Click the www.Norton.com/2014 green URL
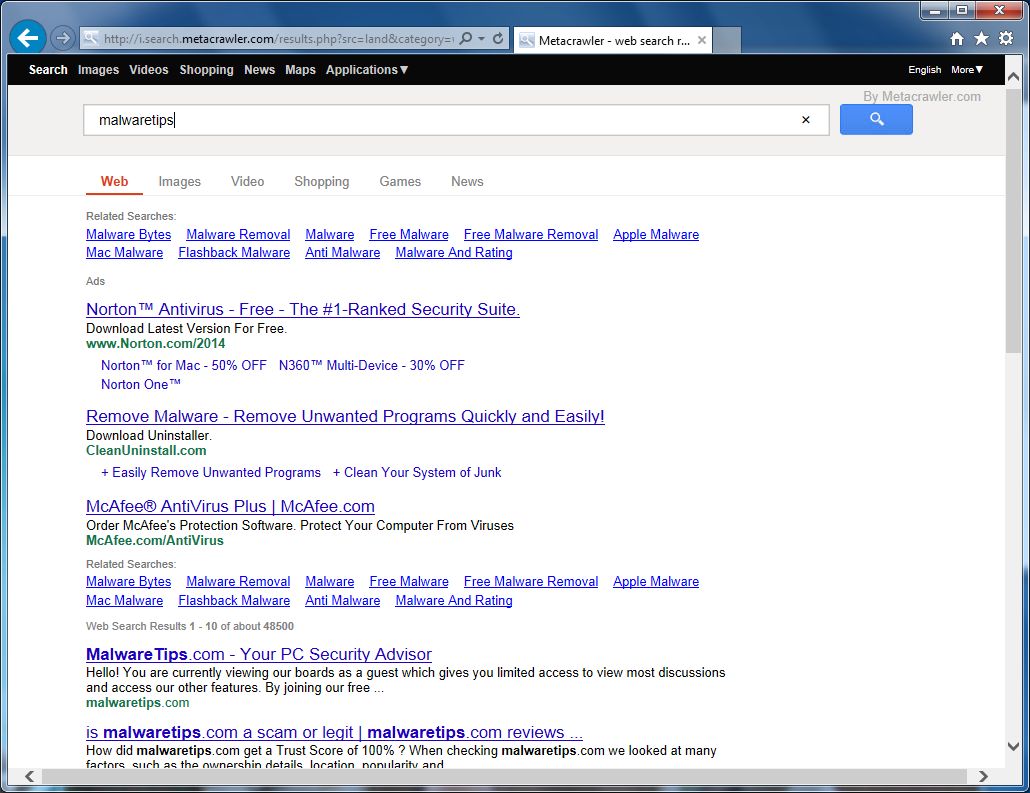The image size is (1030, 793). (156, 343)
